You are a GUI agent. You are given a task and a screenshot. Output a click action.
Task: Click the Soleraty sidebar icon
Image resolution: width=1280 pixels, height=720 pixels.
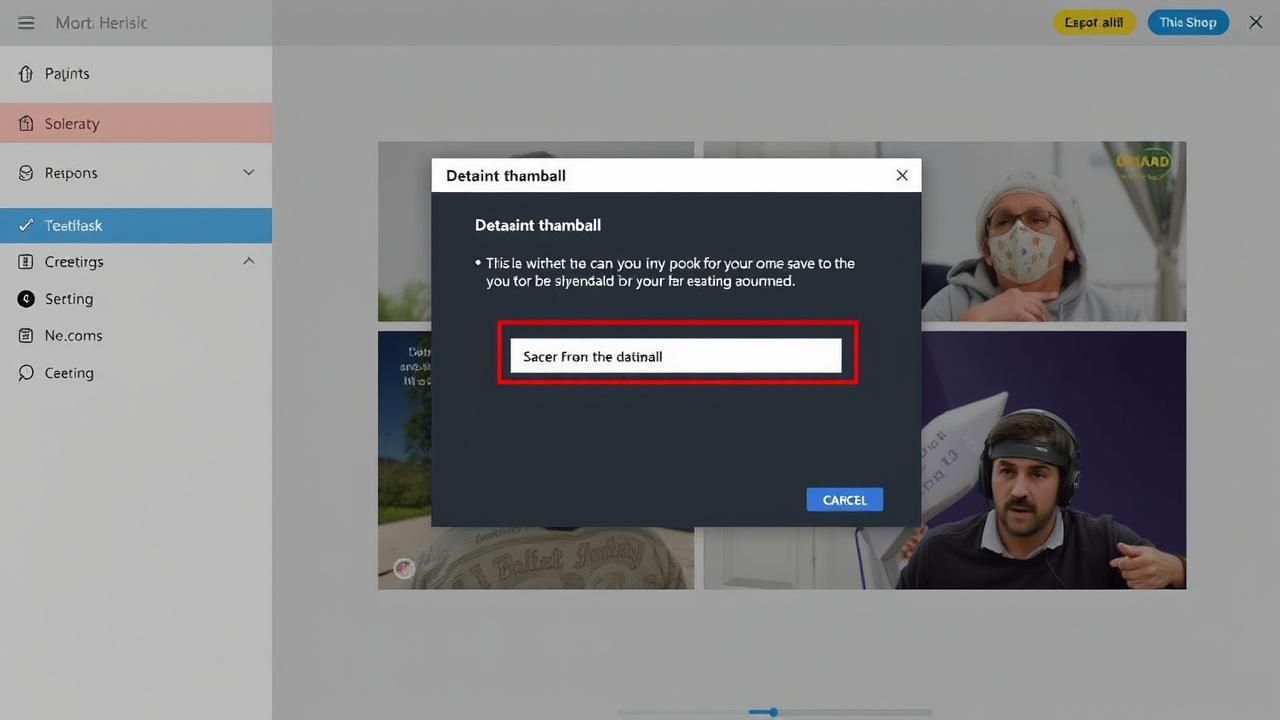click(x=26, y=124)
